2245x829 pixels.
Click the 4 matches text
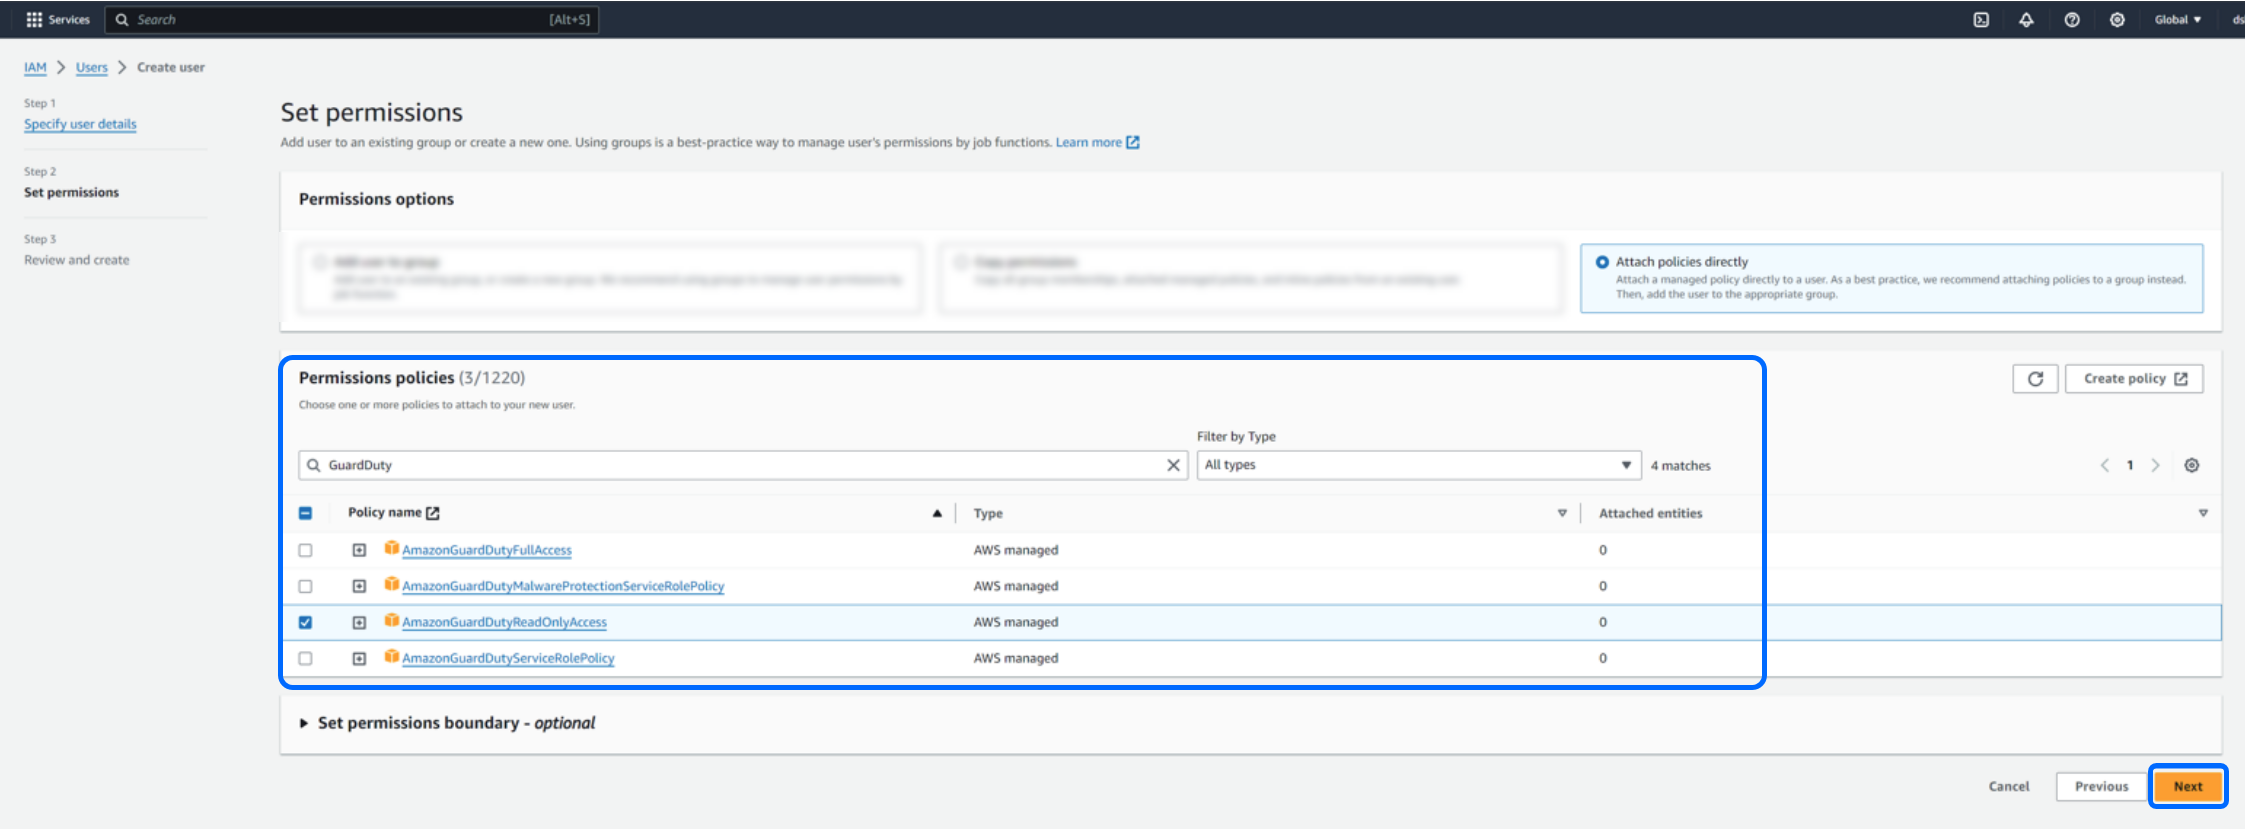click(1681, 466)
